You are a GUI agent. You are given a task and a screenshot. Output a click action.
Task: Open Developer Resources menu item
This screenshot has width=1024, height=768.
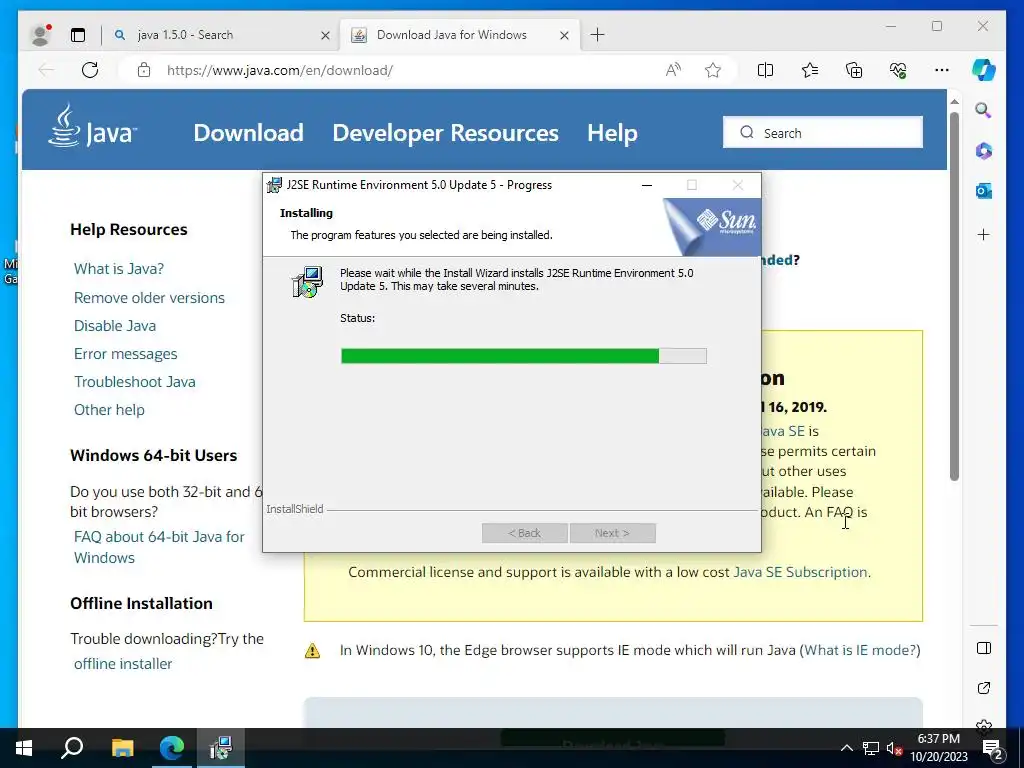[x=445, y=133]
